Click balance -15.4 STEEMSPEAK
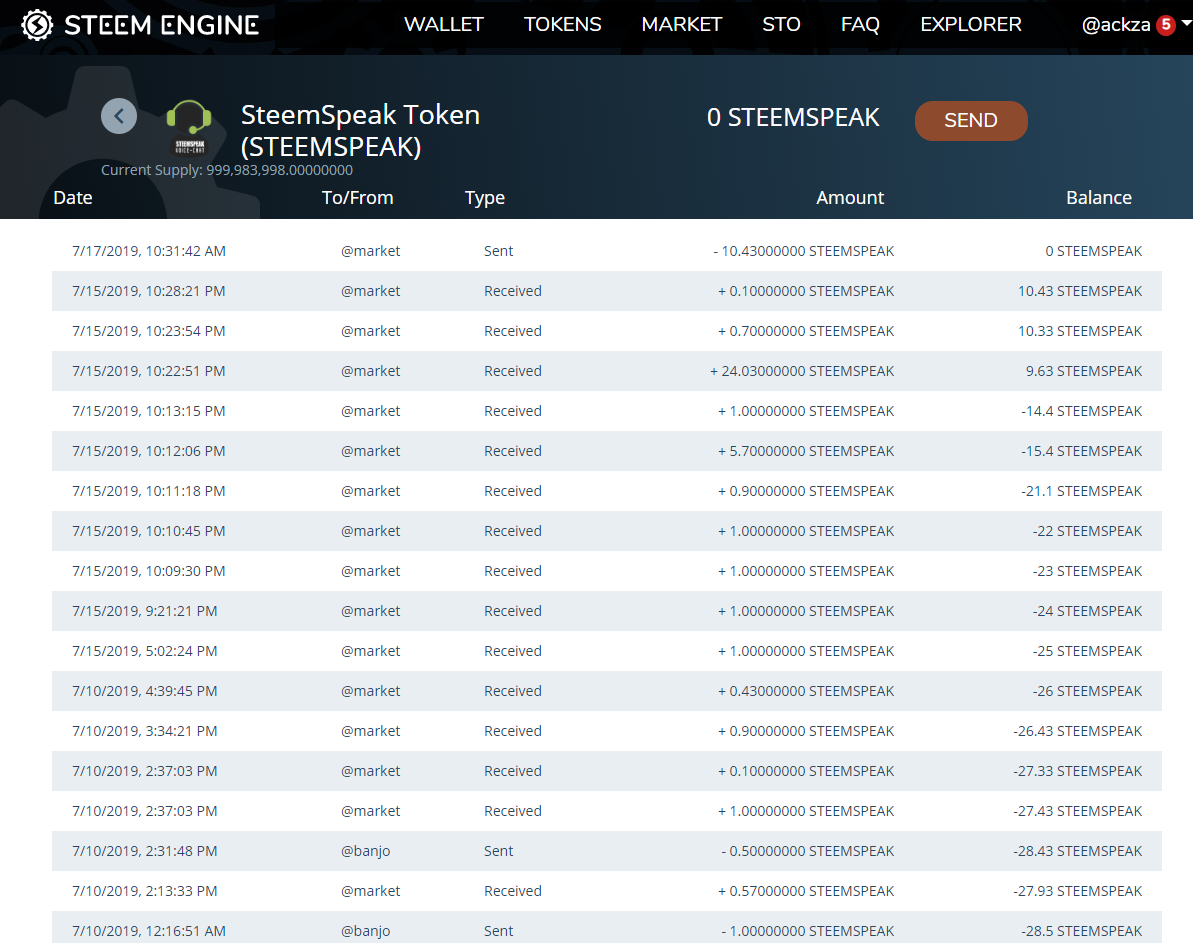 tap(1081, 451)
